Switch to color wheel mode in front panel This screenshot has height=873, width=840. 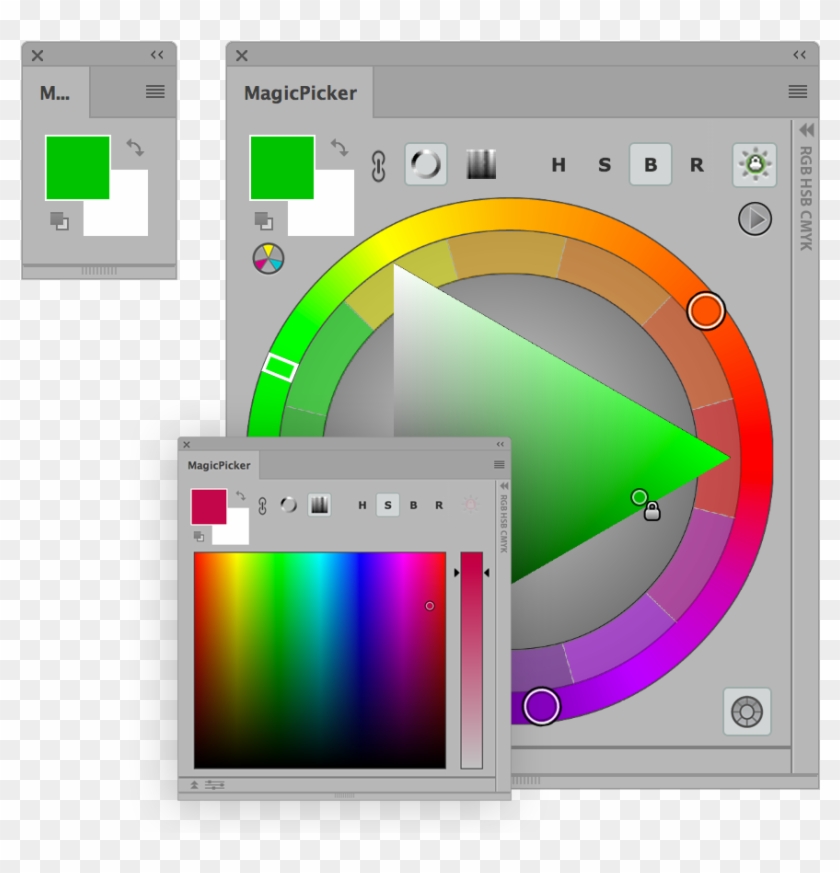click(288, 505)
